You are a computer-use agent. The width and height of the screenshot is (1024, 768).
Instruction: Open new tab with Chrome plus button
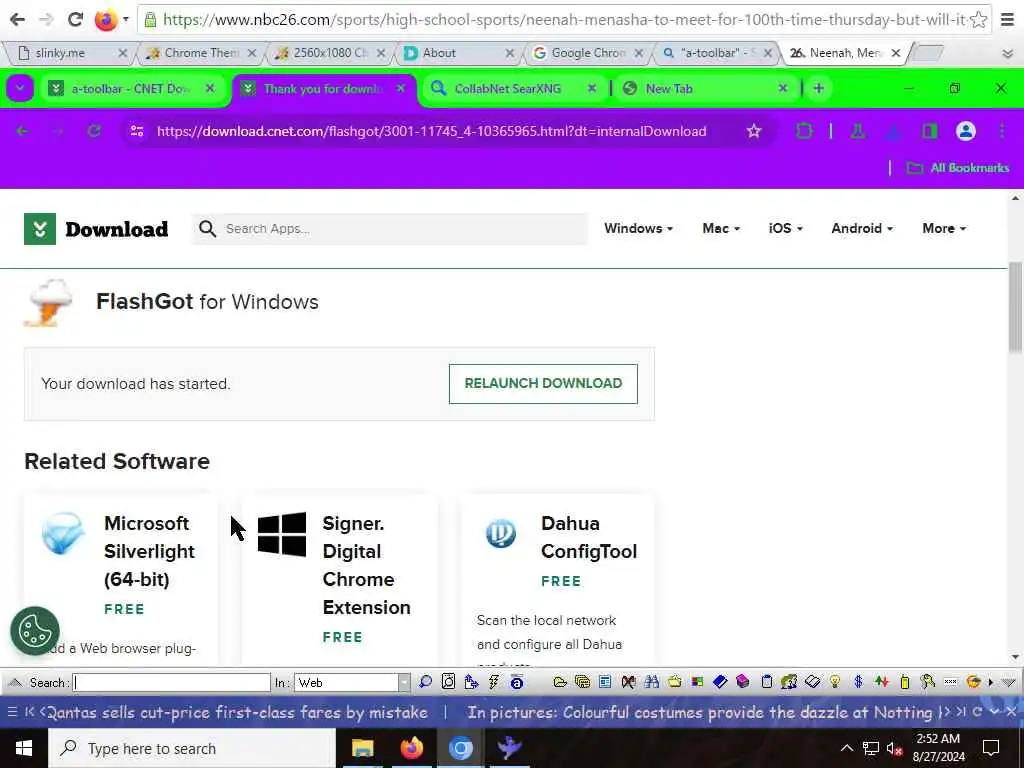(x=818, y=88)
